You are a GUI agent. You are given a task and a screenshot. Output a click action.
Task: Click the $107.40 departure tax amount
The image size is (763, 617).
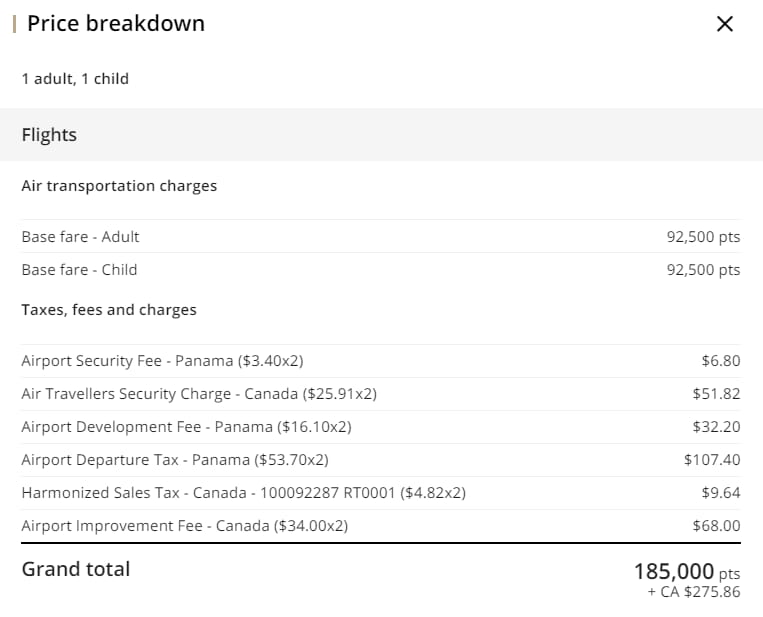tap(712, 460)
